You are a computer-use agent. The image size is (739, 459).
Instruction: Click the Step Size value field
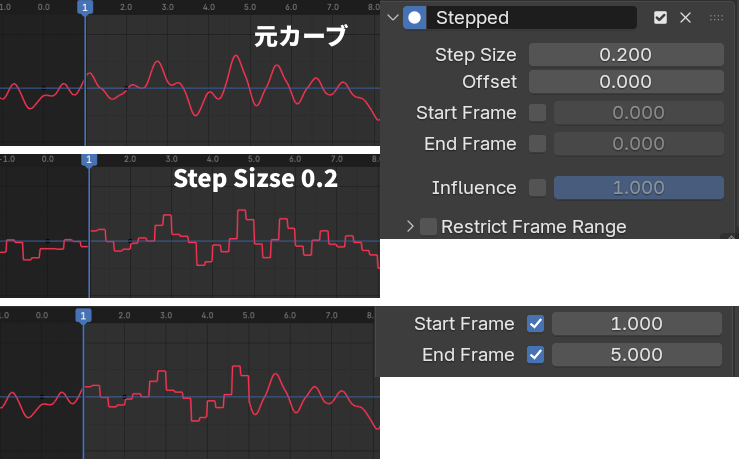[625, 54]
